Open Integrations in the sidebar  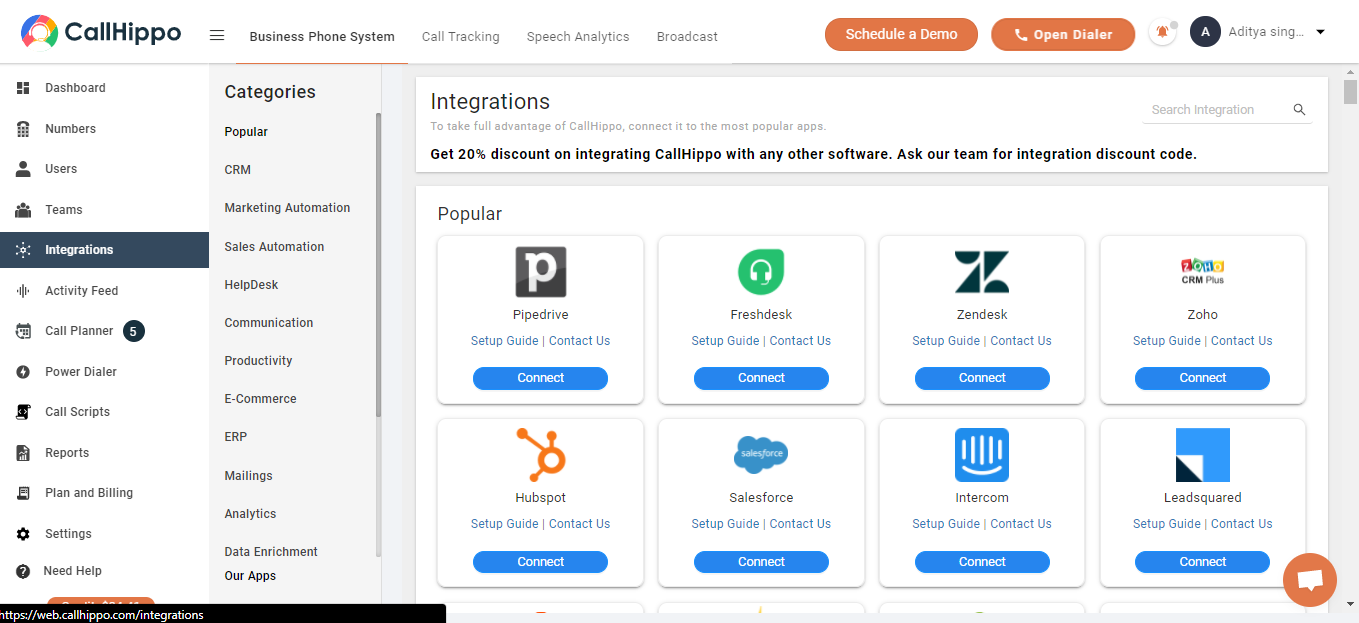(104, 250)
